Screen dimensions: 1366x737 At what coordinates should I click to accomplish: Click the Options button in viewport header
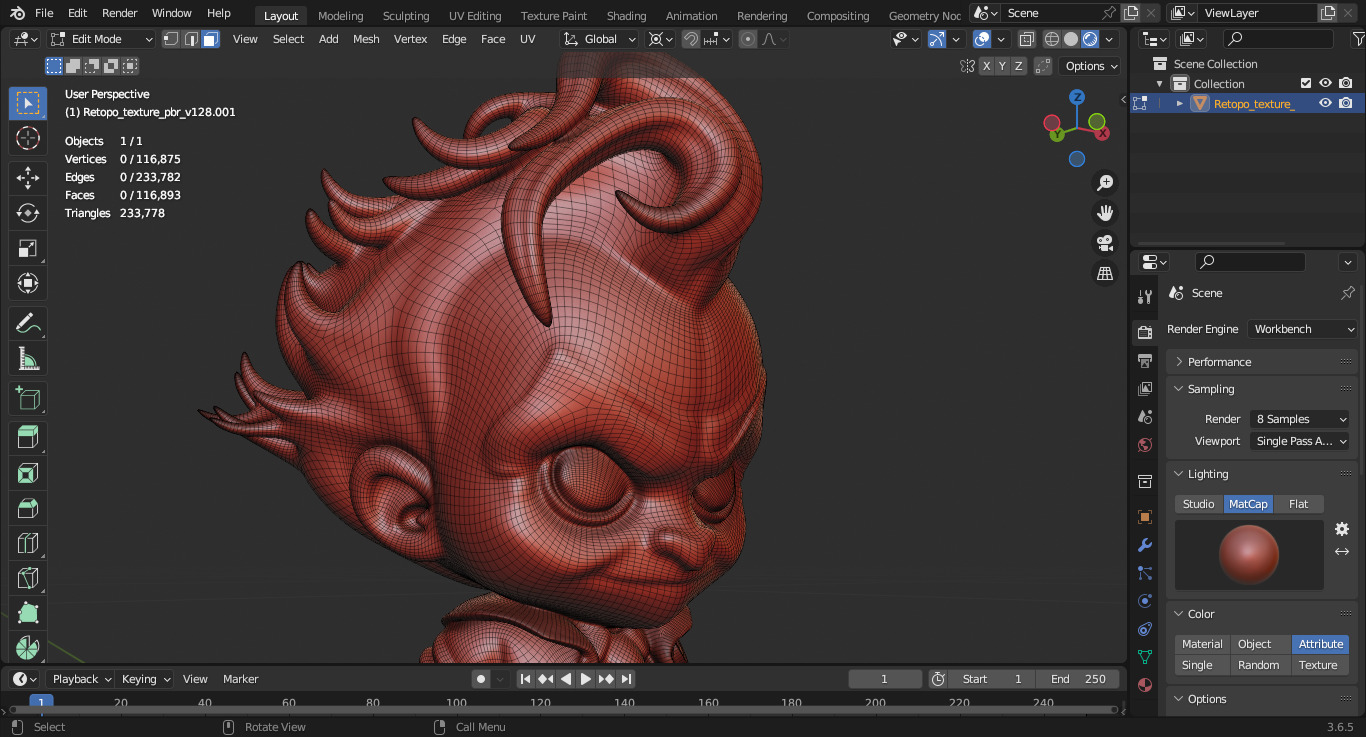(x=1091, y=66)
